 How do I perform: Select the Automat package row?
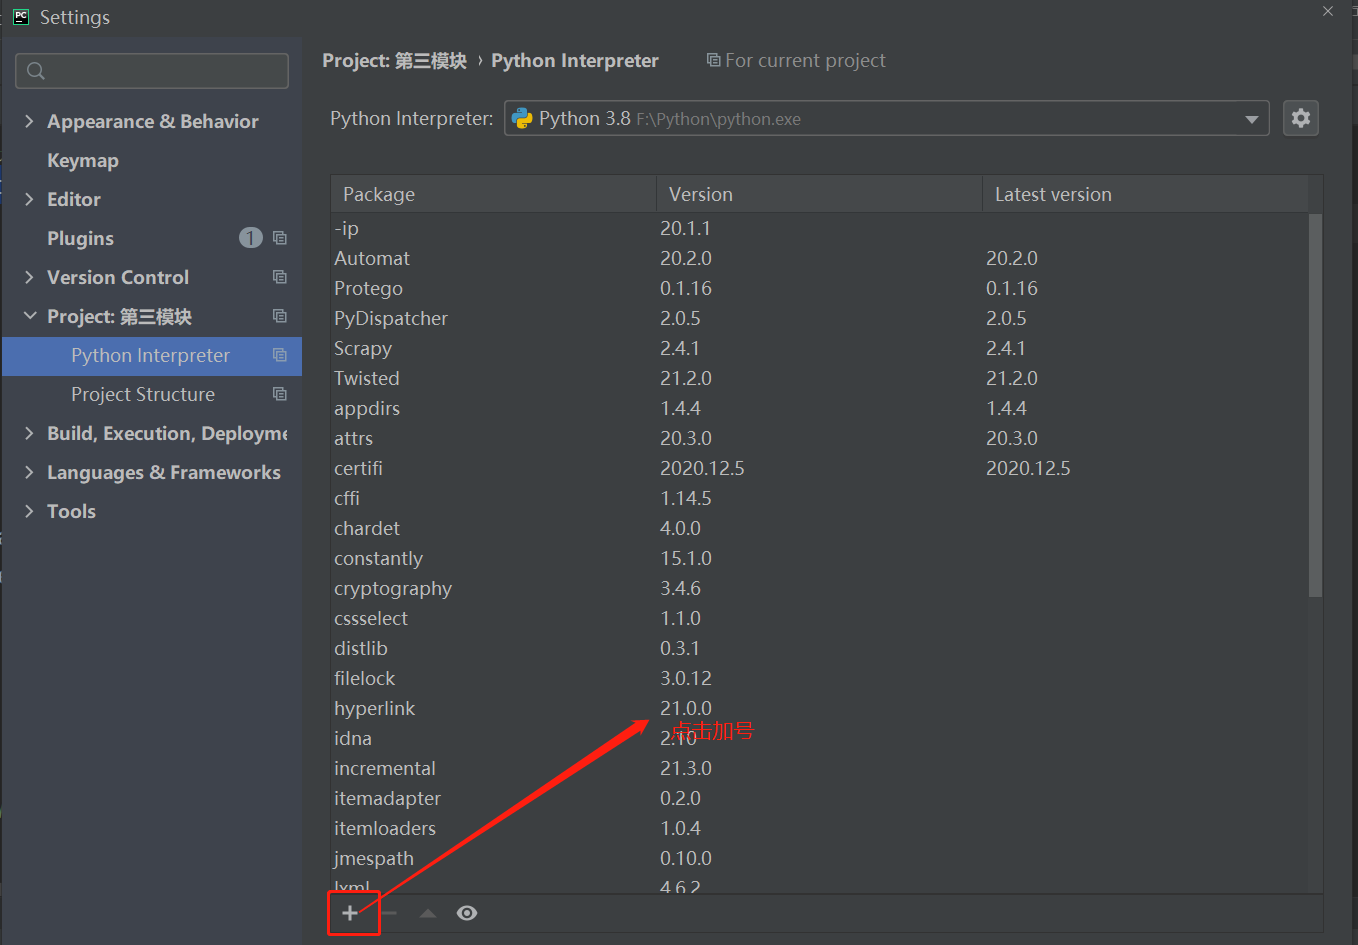click(x=819, y=258)
